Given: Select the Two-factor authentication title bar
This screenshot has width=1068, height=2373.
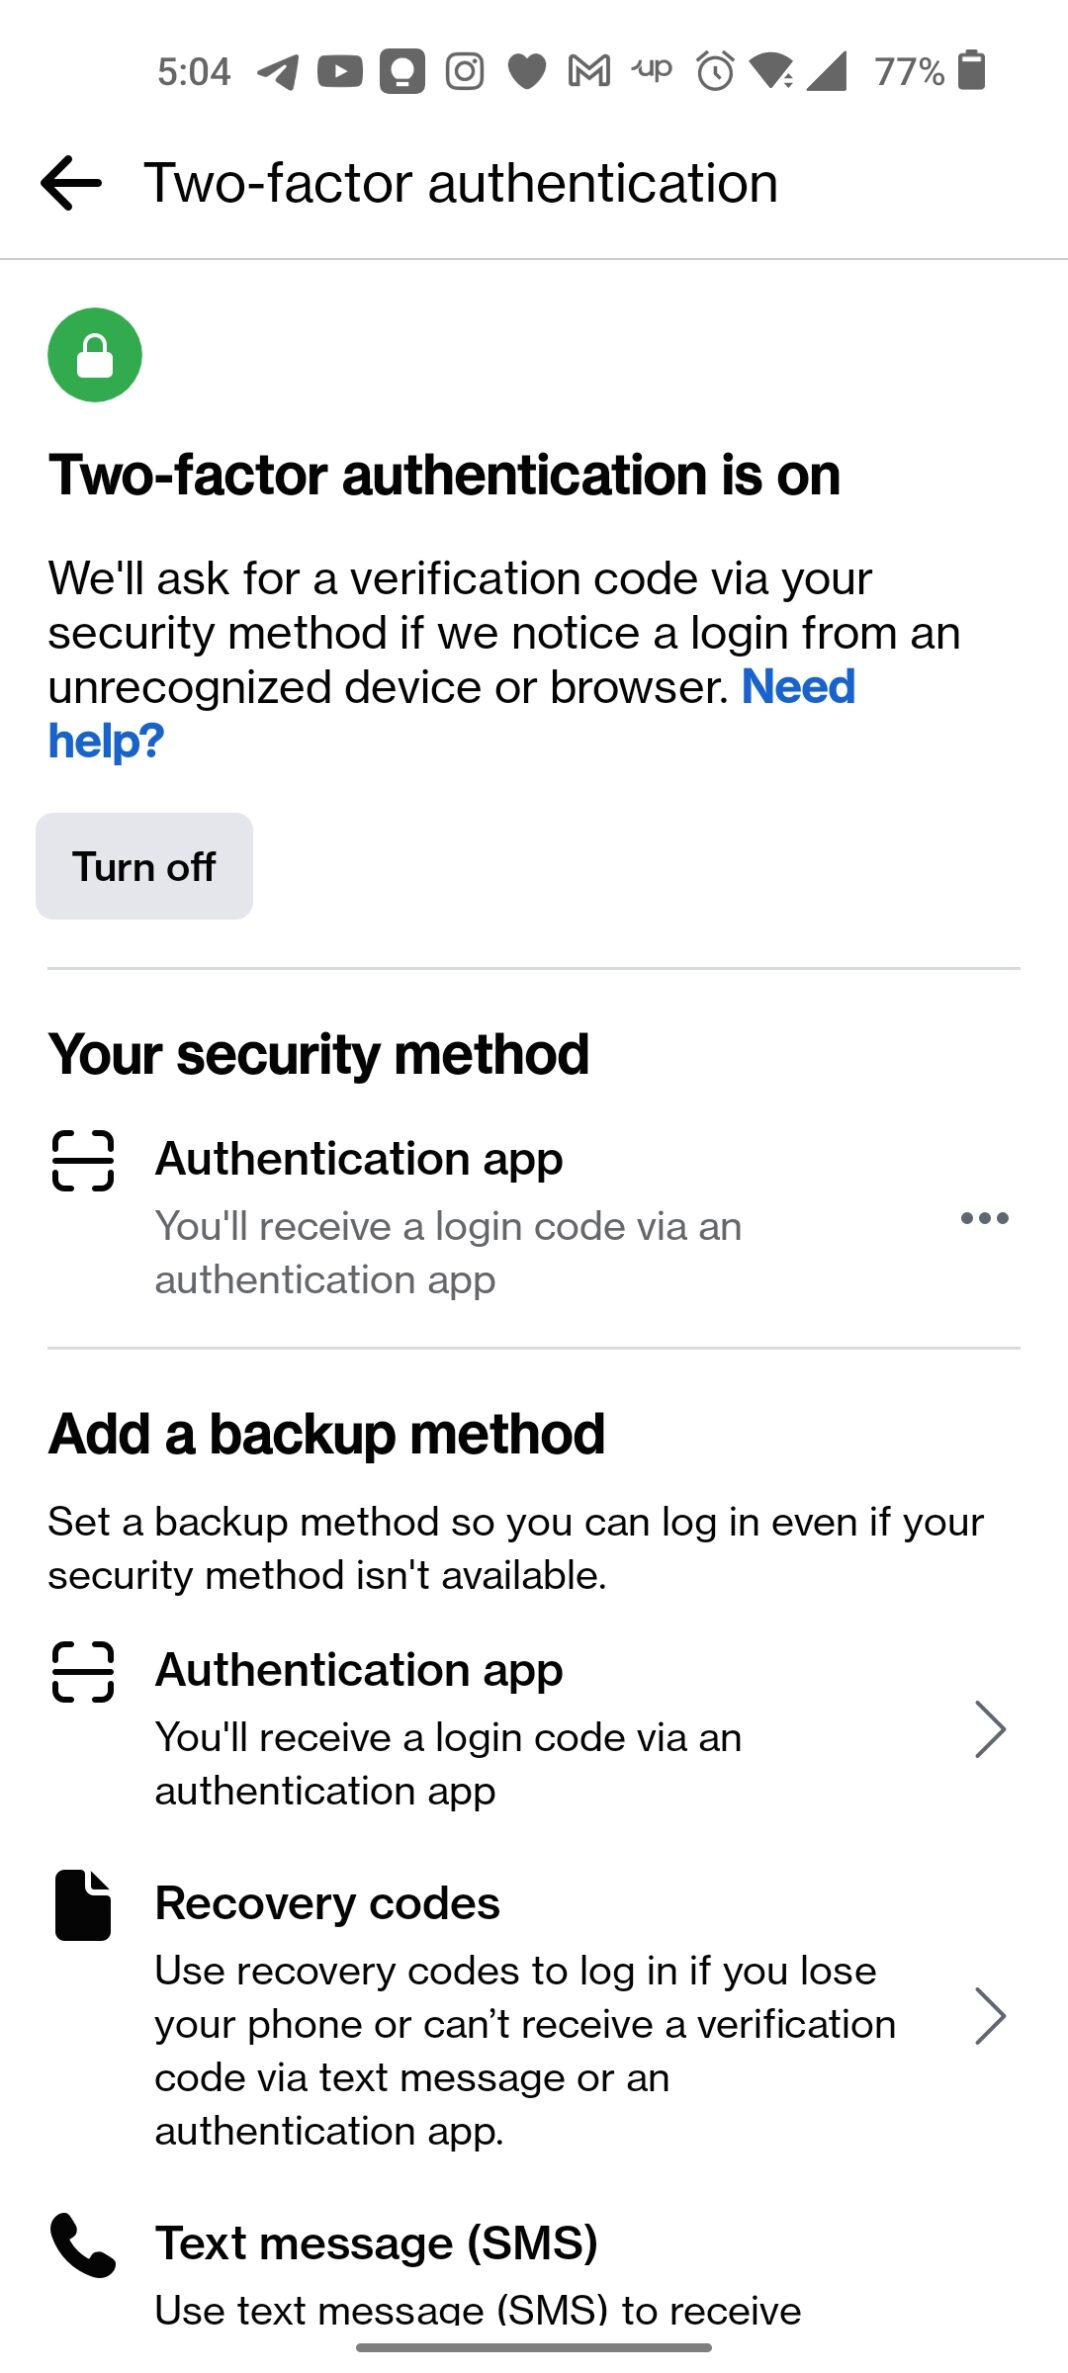Looking at the screenshot, I should [462, 182].
